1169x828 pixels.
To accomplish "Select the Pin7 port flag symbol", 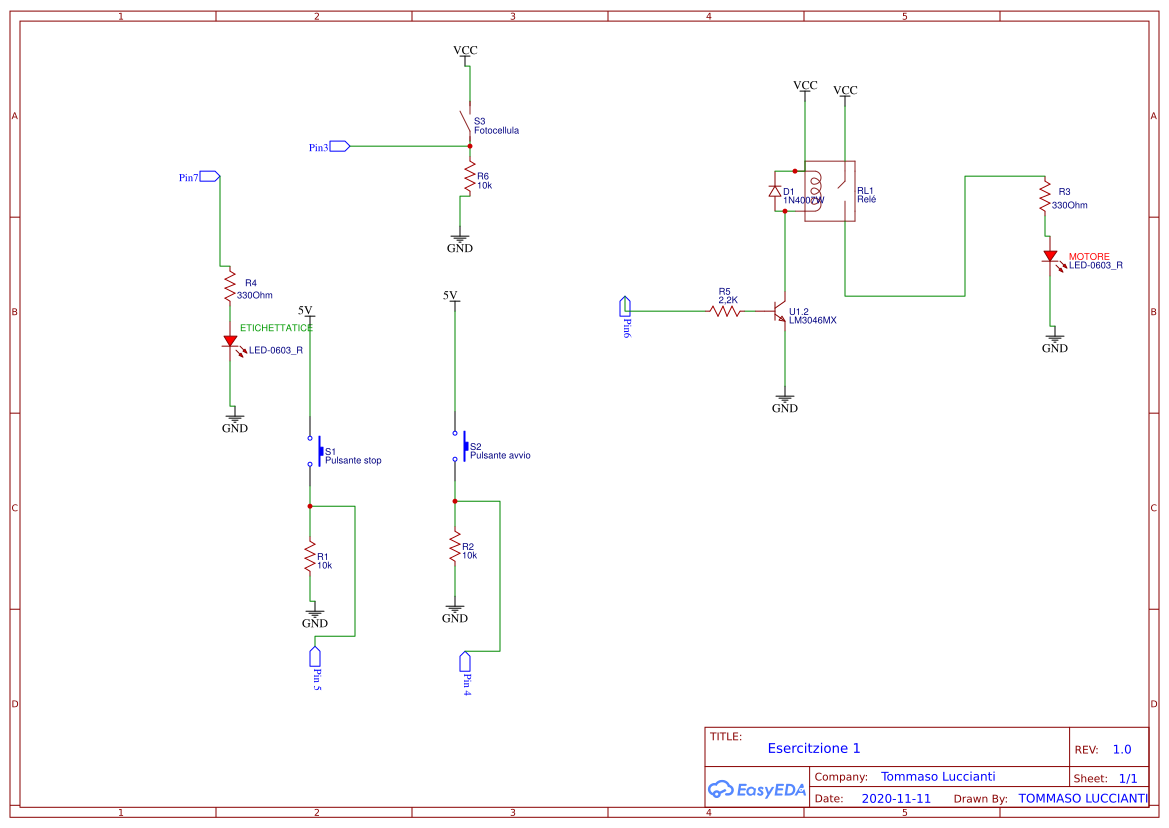I will click(x=209, y=177).
